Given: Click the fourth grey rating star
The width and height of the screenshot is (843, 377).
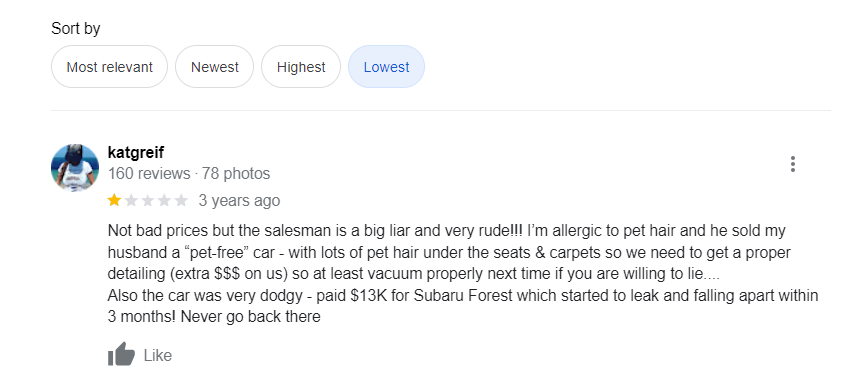Looking at the screenshot, I should coord(164,201).
